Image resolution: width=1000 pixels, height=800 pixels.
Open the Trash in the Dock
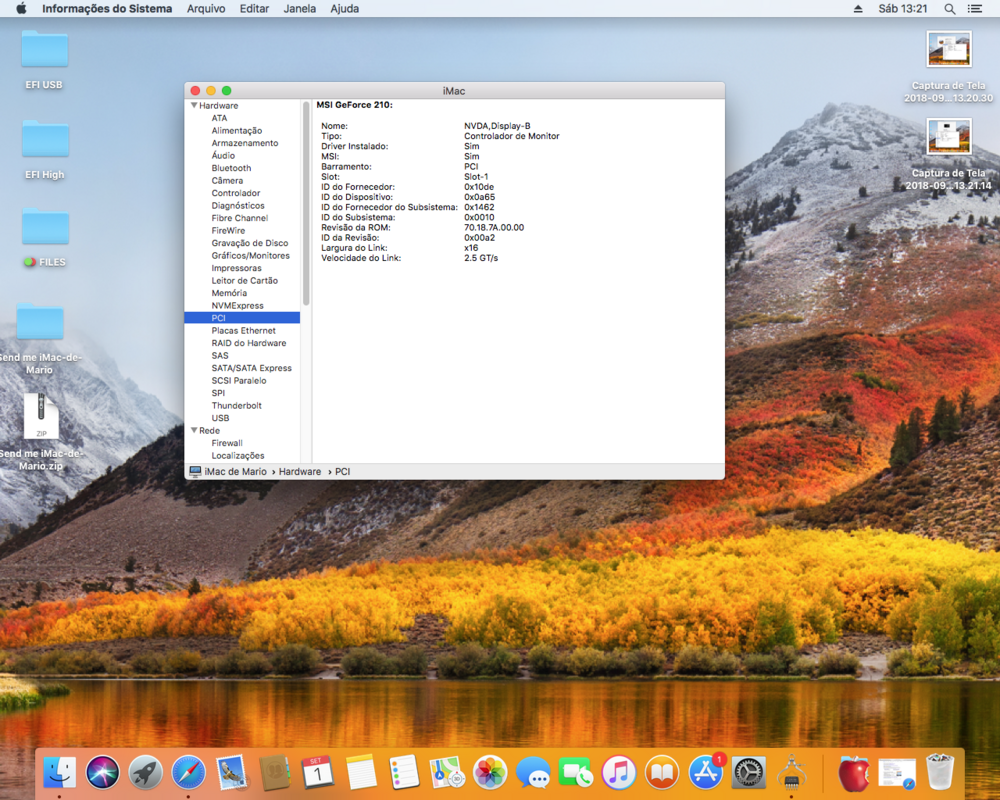(x=940, y=772)
